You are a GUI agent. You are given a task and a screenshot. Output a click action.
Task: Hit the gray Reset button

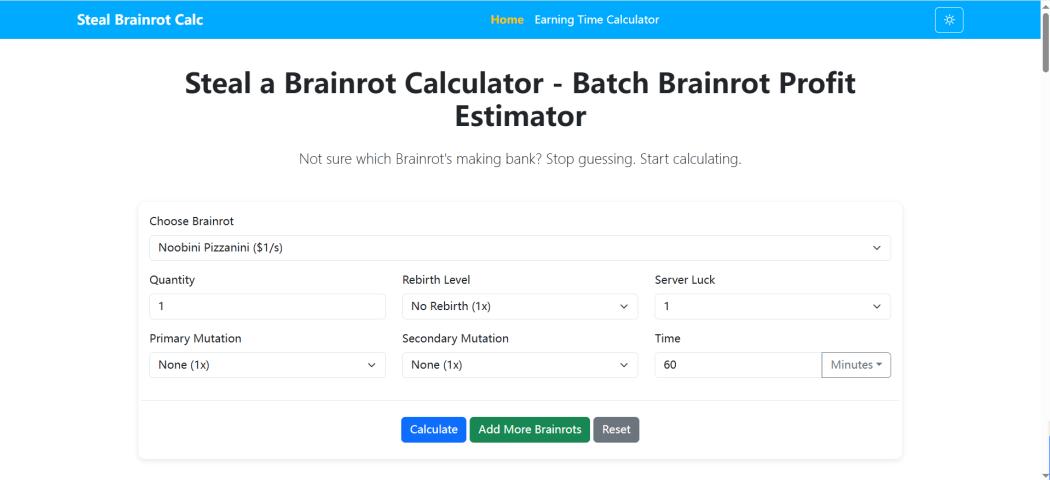(616, 429)
